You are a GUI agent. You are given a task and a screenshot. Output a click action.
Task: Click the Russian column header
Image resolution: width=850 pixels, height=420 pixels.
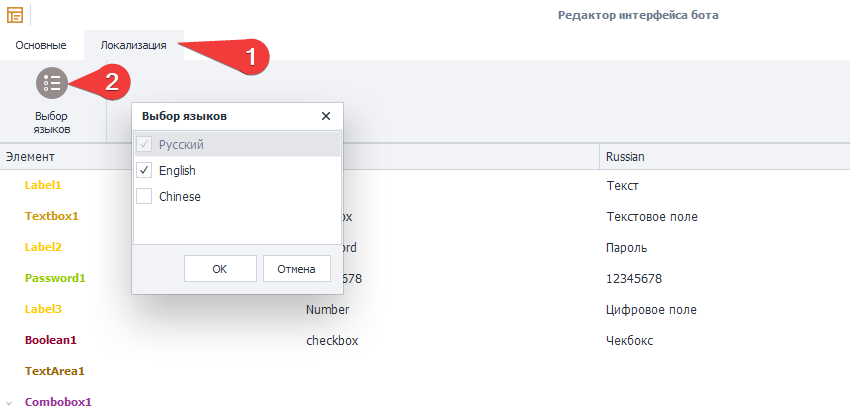tap(625, 157)
